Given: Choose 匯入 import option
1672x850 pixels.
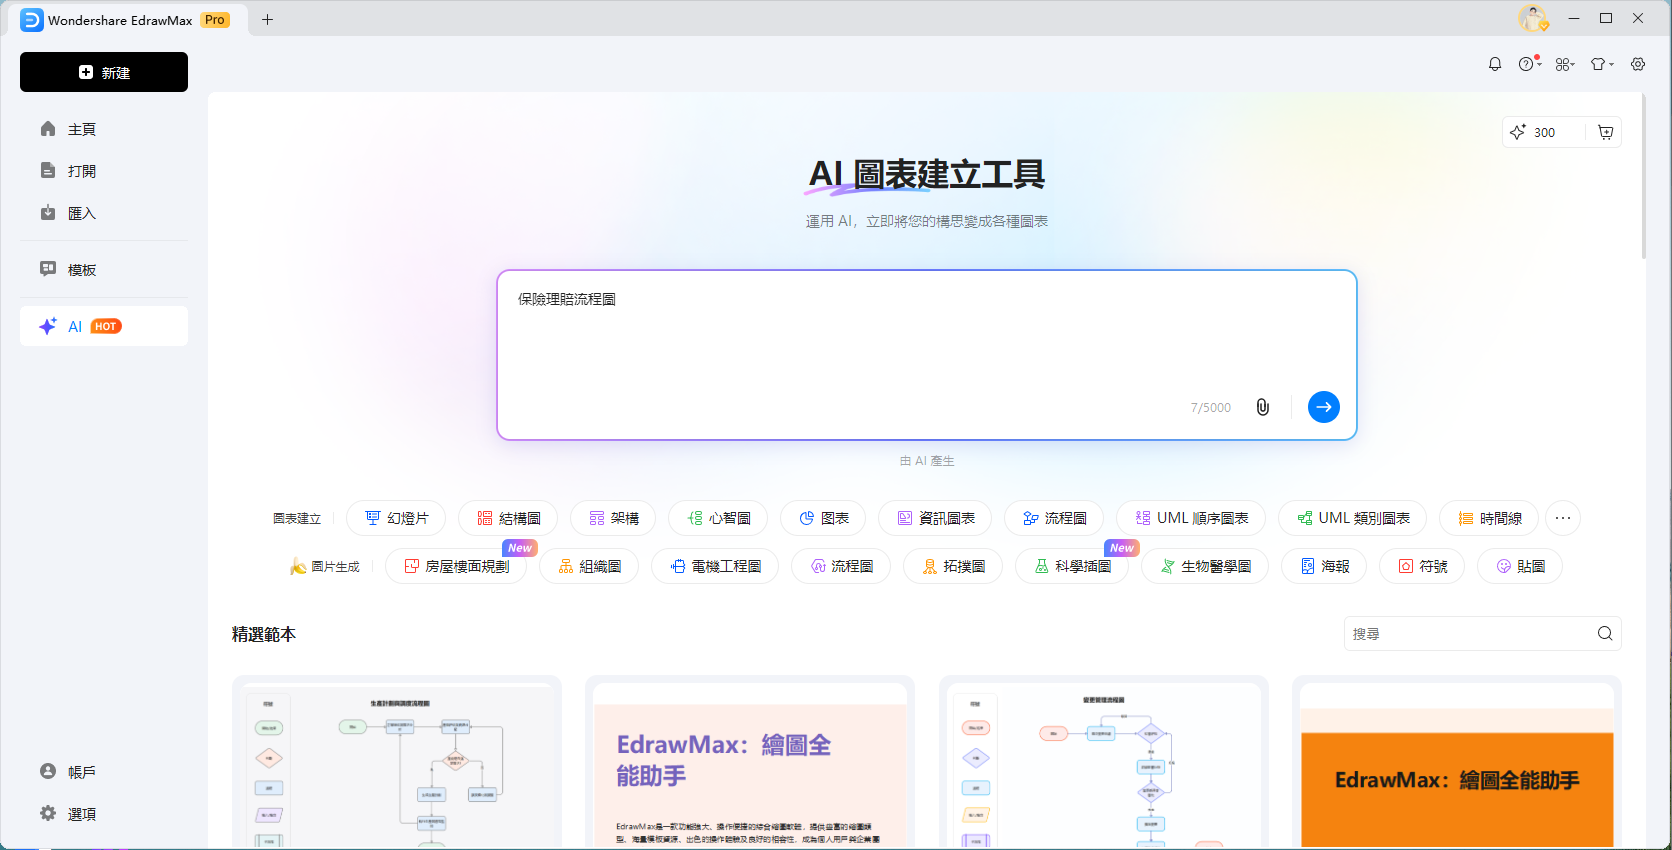Looking at the screenshot, I should (x=104, y=213).
